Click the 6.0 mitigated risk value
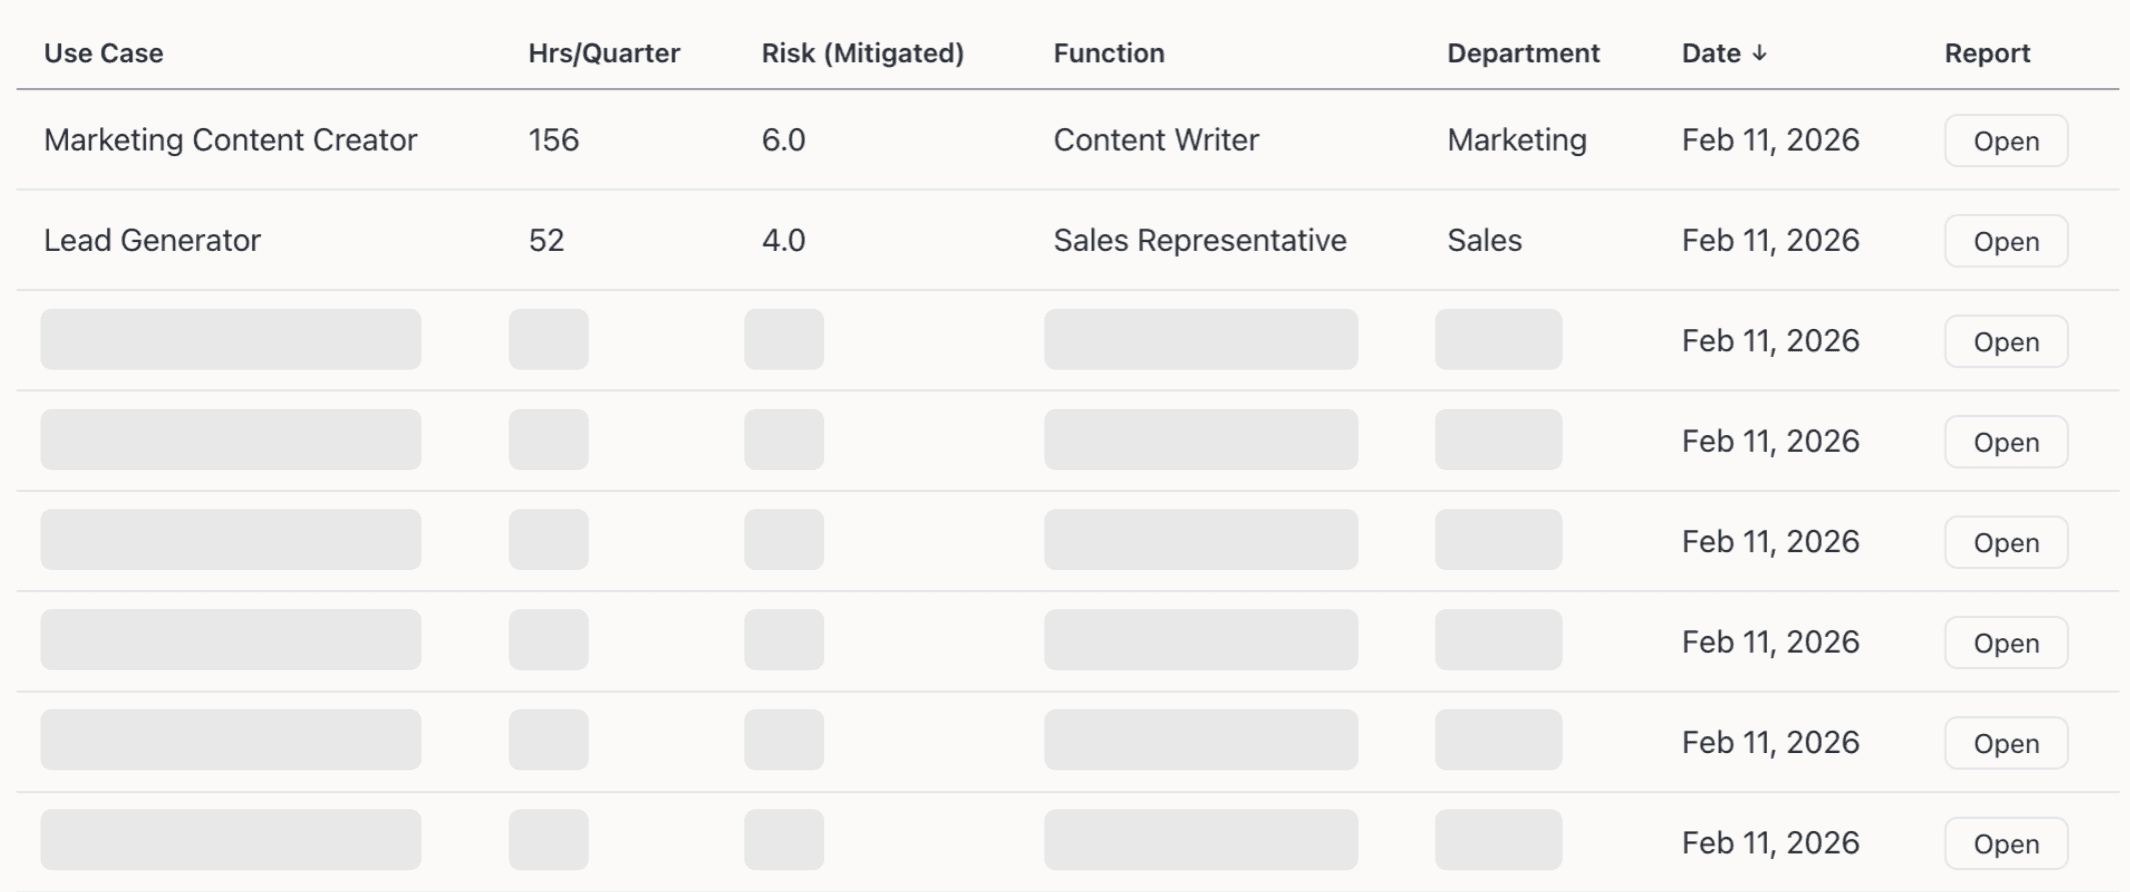 [783, 140]
